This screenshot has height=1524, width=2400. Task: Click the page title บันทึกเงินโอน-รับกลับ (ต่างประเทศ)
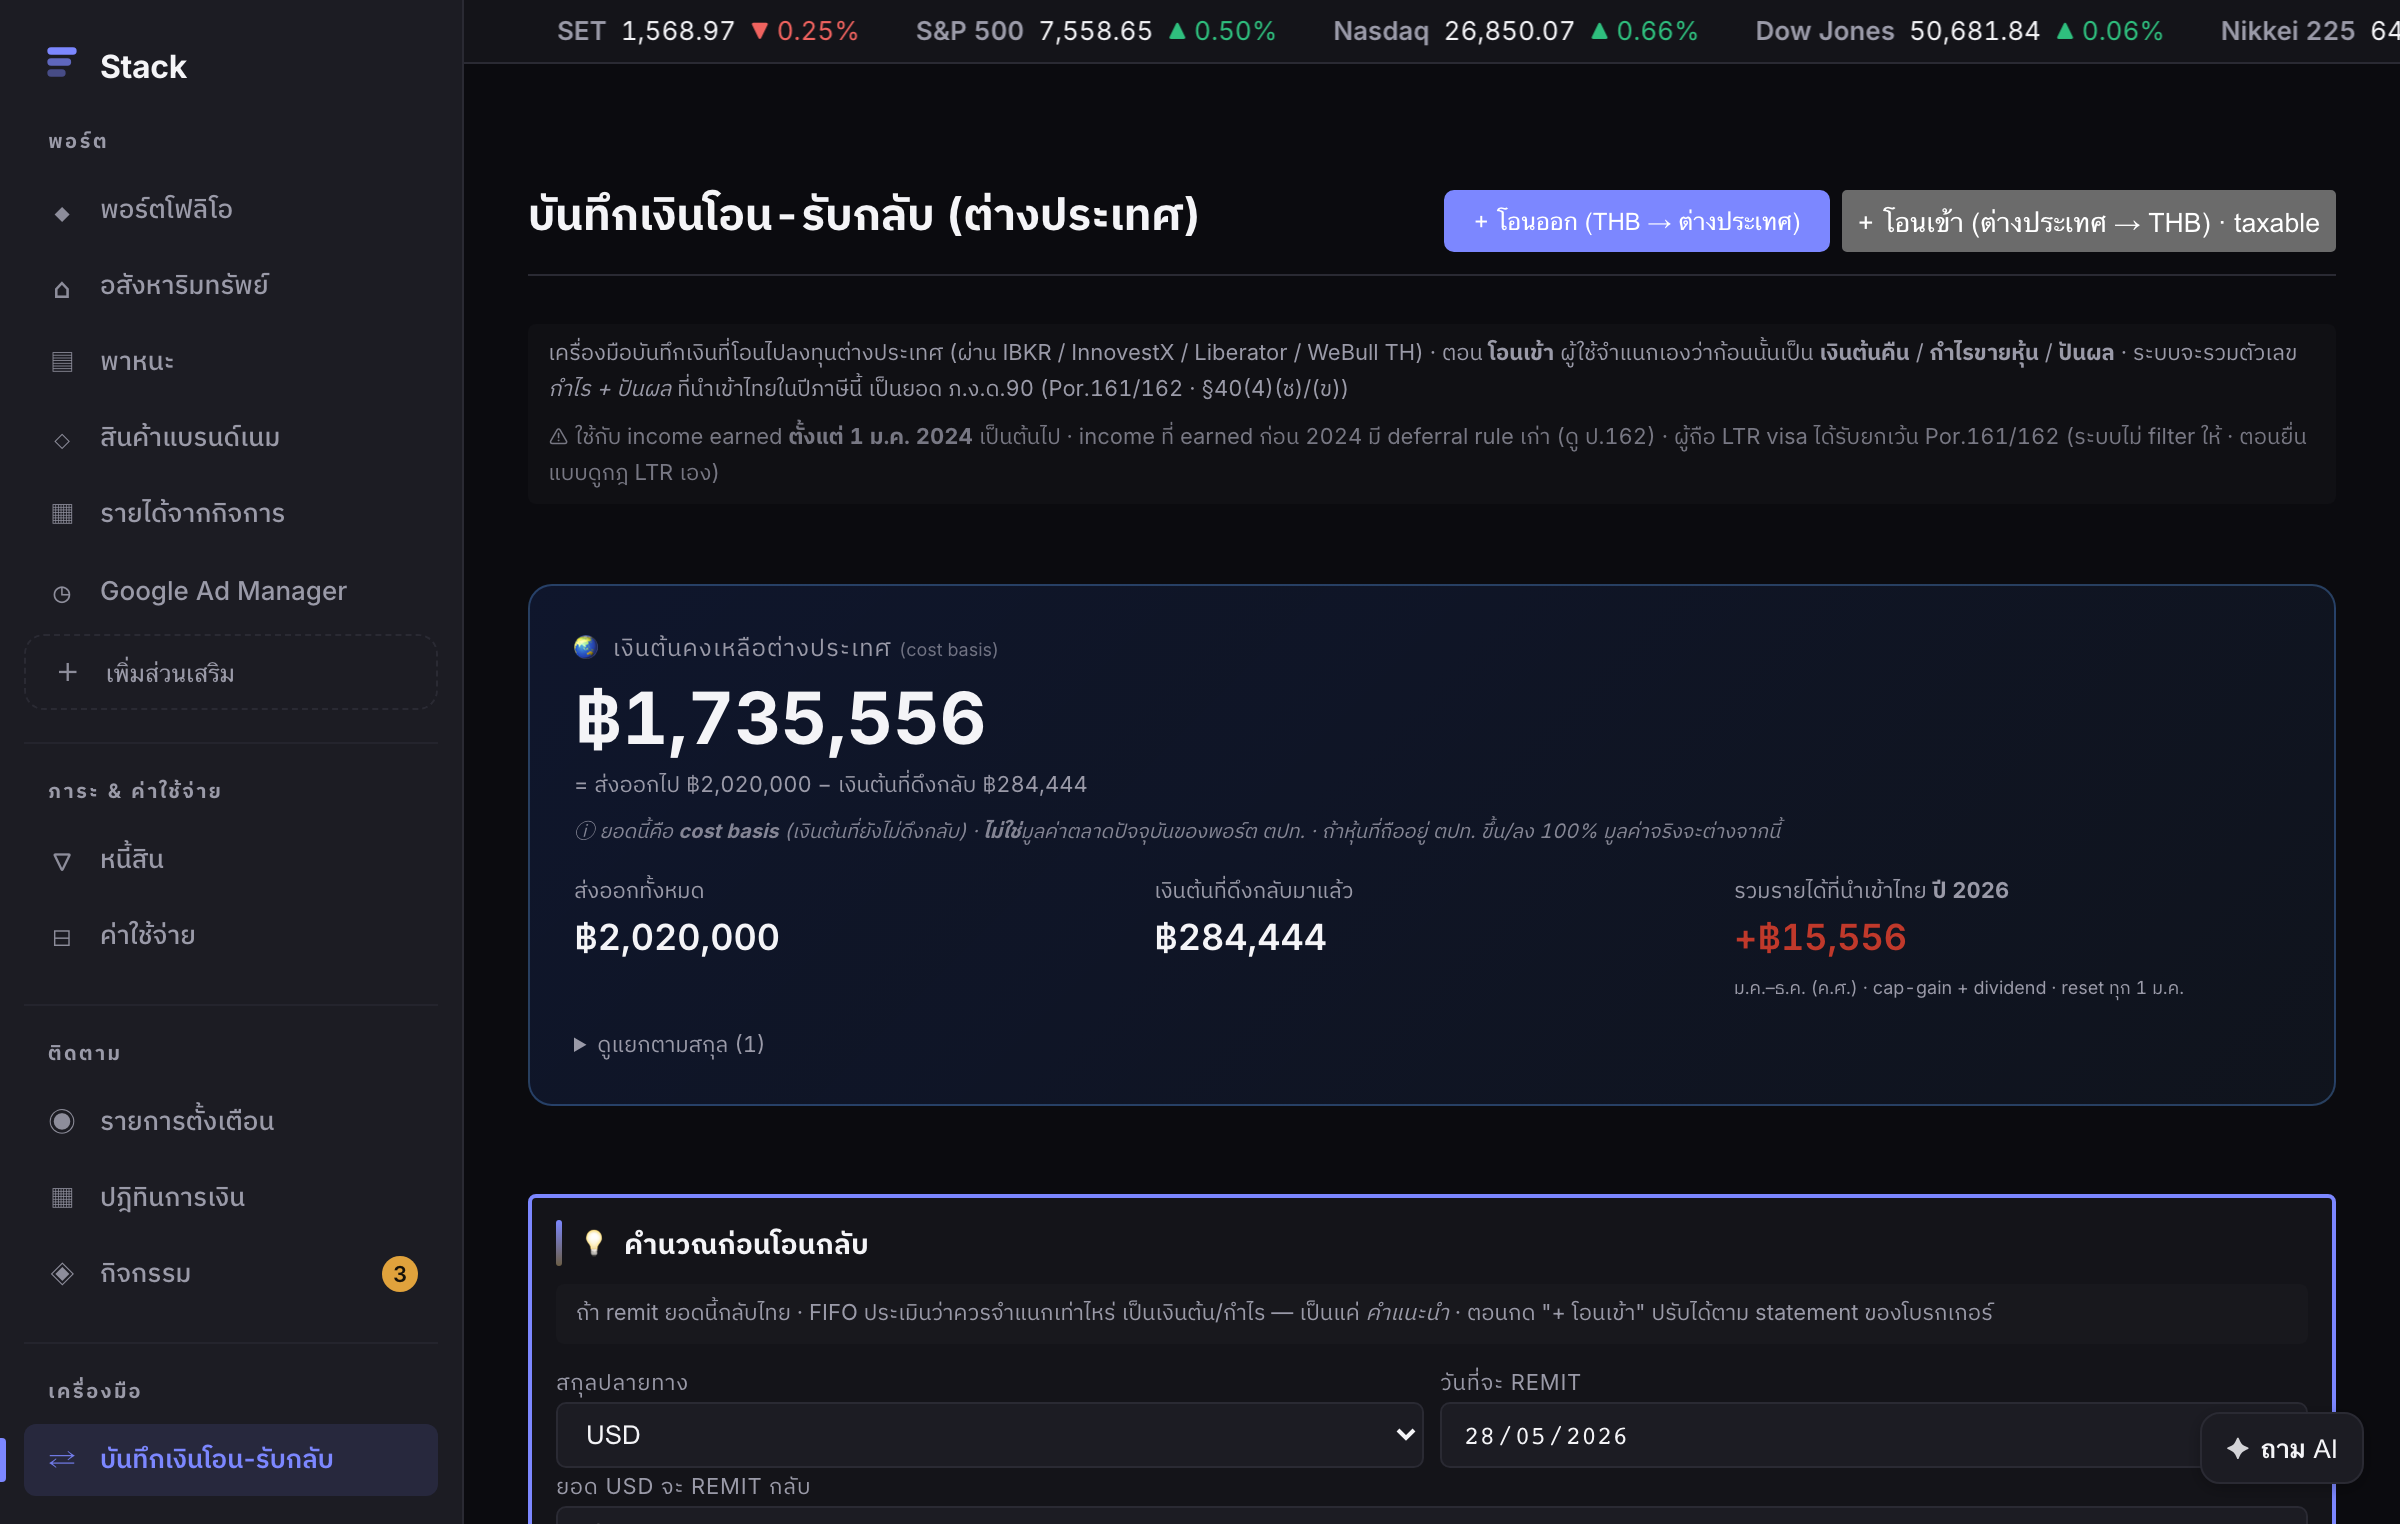click(864, 215)
